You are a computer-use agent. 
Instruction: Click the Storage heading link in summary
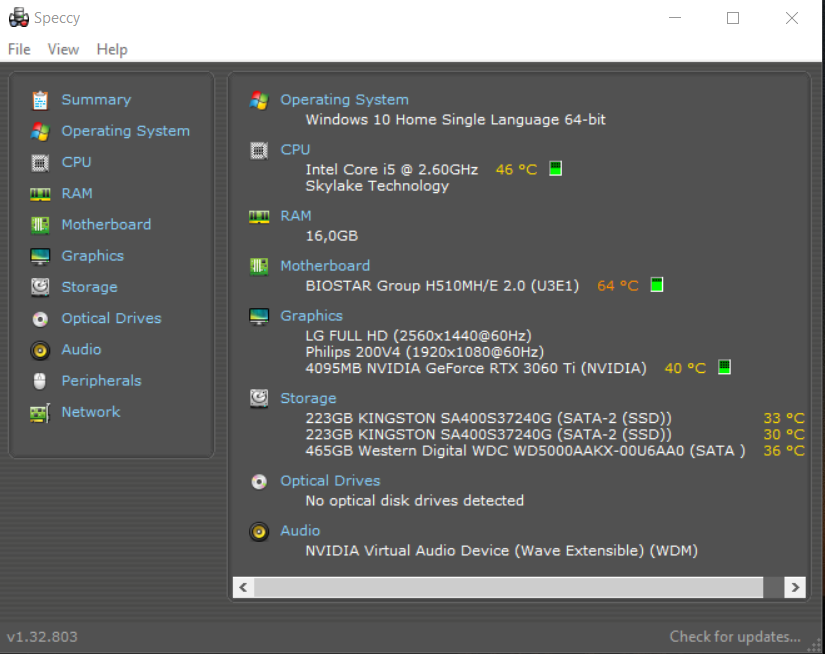[308, 398]
